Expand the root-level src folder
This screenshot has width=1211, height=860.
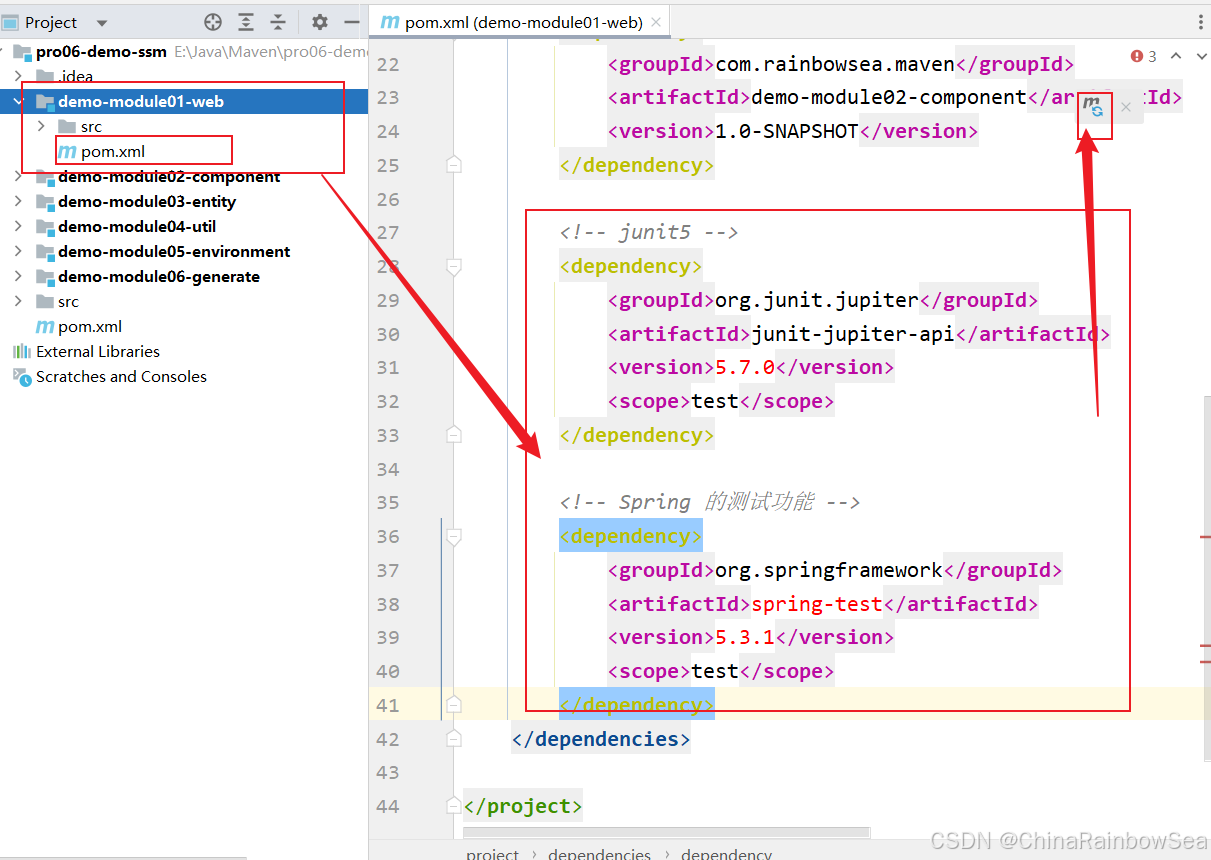tap(19, 301)
